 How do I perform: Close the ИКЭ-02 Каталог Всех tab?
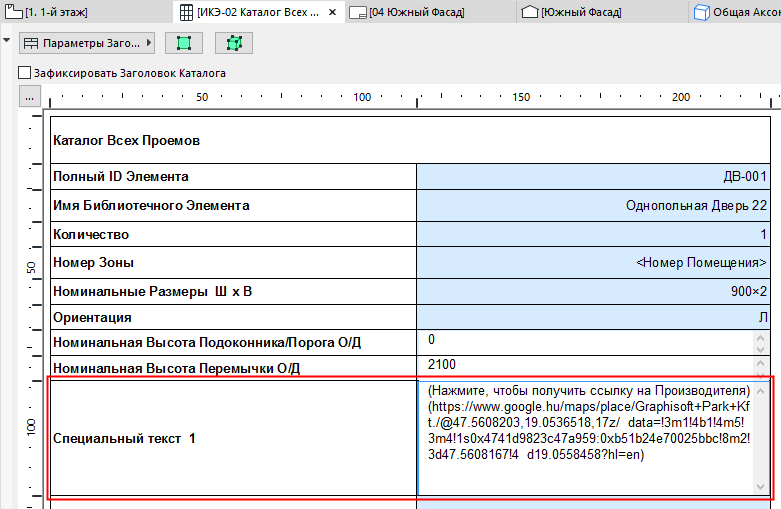pyautogui.click(x=333, y=12)
